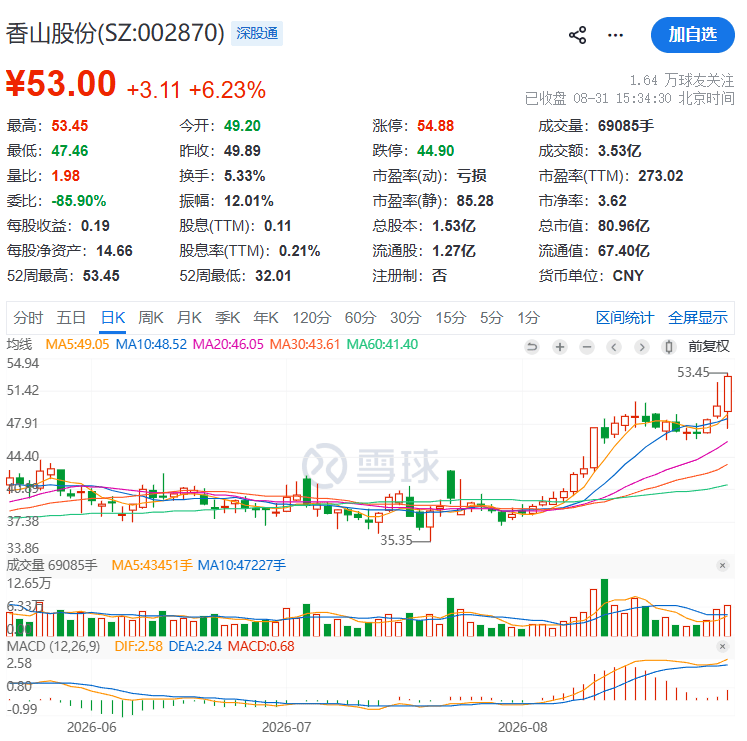Screen dimensions: 747x741
Task: Select the 月K tab
Action: click(189, 317)
